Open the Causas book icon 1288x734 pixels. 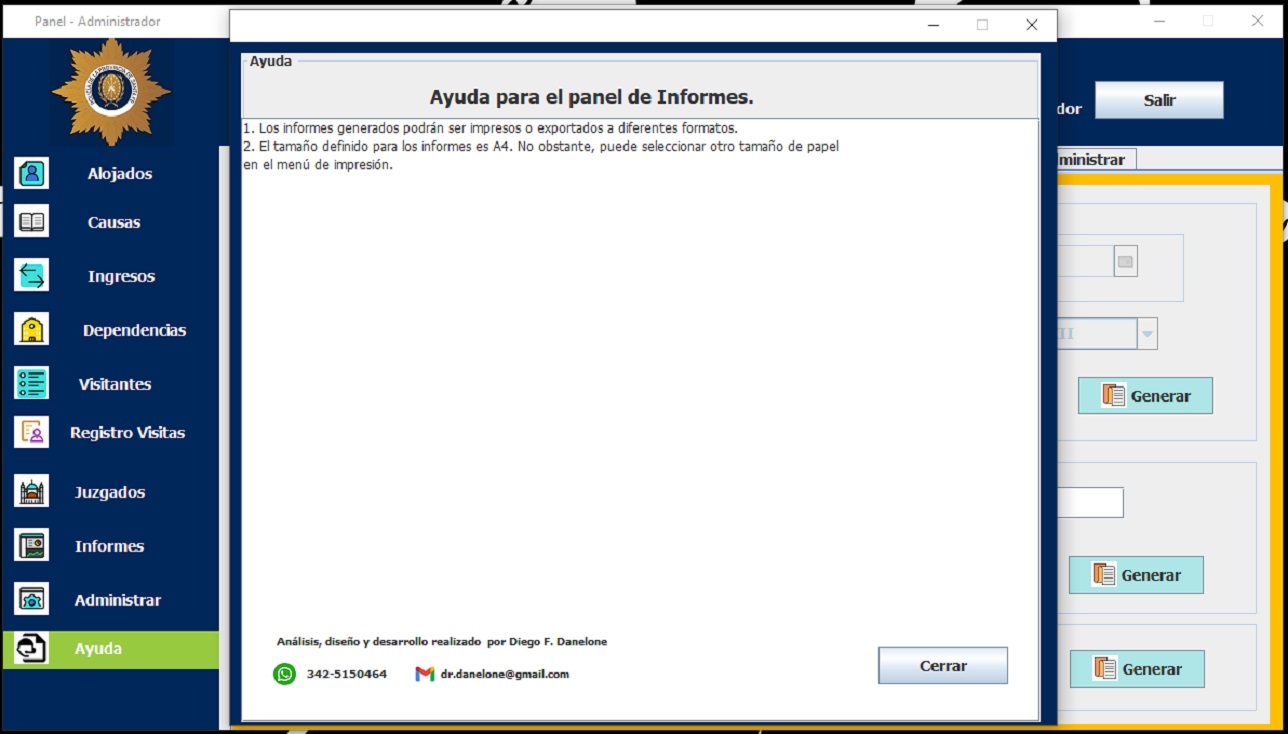32,222
